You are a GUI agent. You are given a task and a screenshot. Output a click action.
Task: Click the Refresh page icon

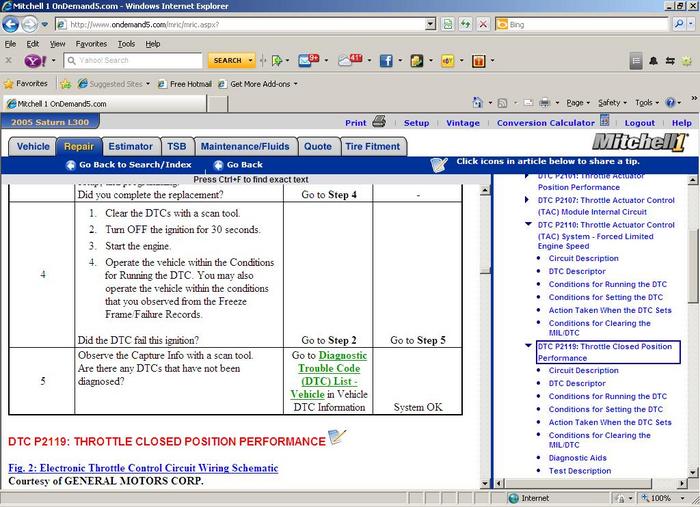pyautogui.click(x=465, y=24)
